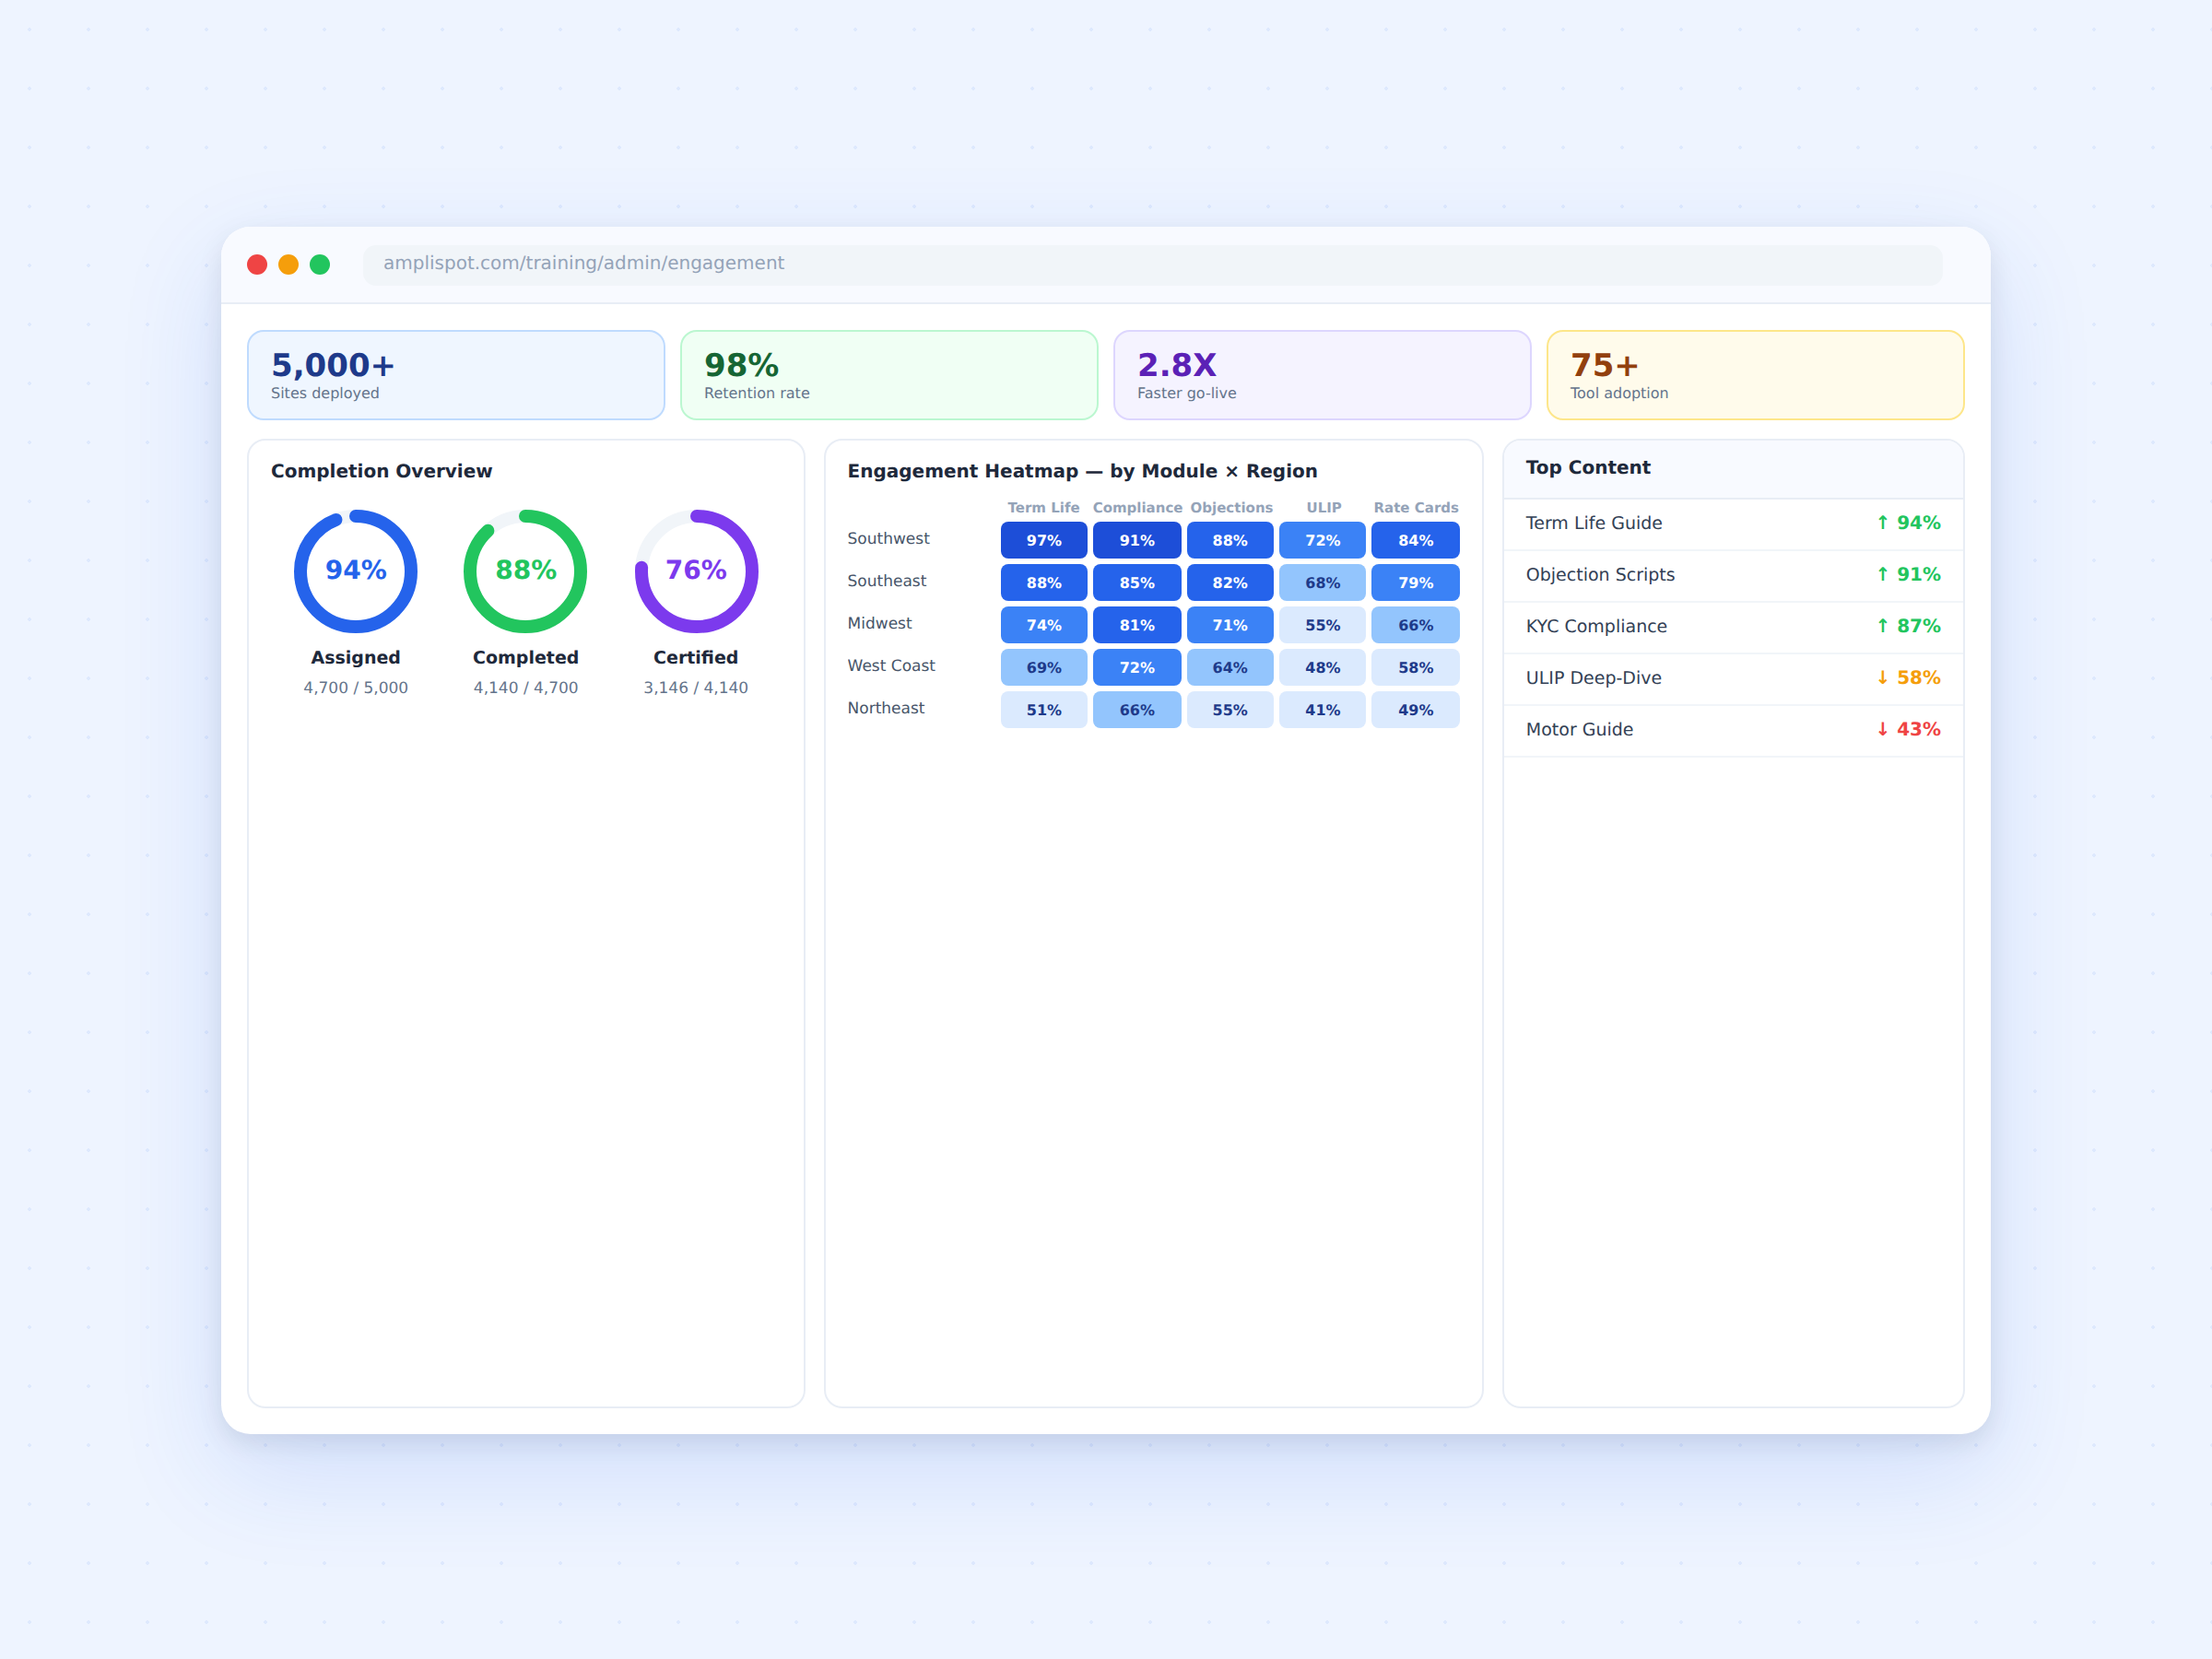Open the ULIP Deep-Dive row
The width and height of the screenshot is (2212, 1659).
pyautogui.click(x=1733, y=679)
